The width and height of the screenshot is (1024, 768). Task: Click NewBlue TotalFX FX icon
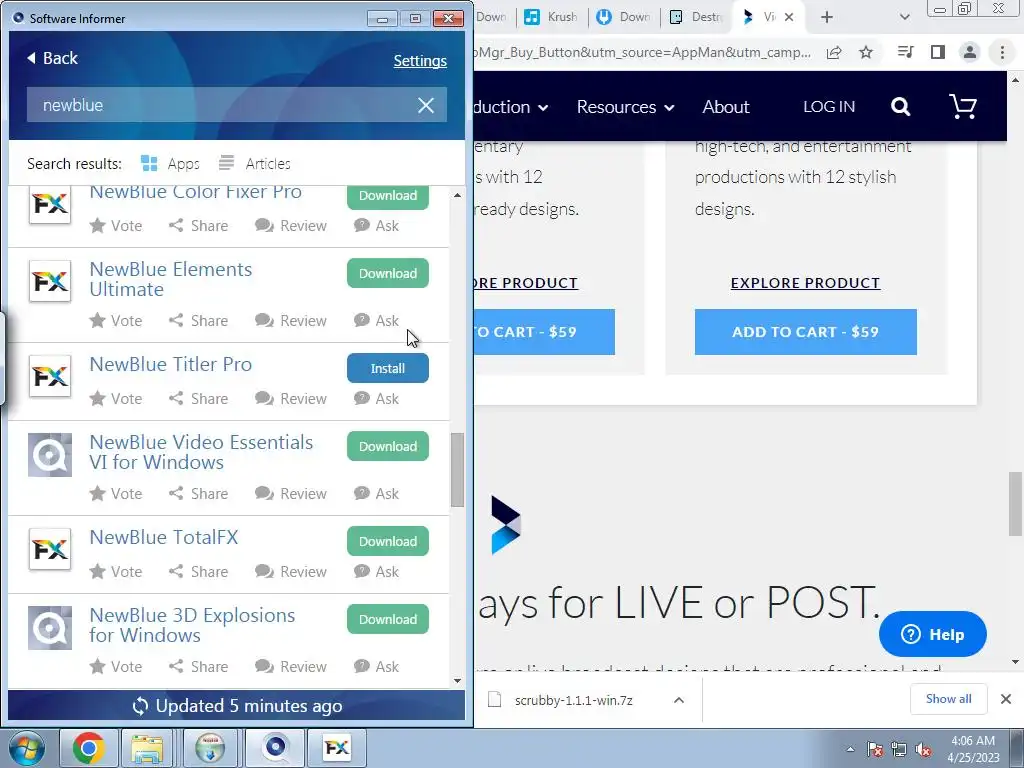click(x=50, y=549)
